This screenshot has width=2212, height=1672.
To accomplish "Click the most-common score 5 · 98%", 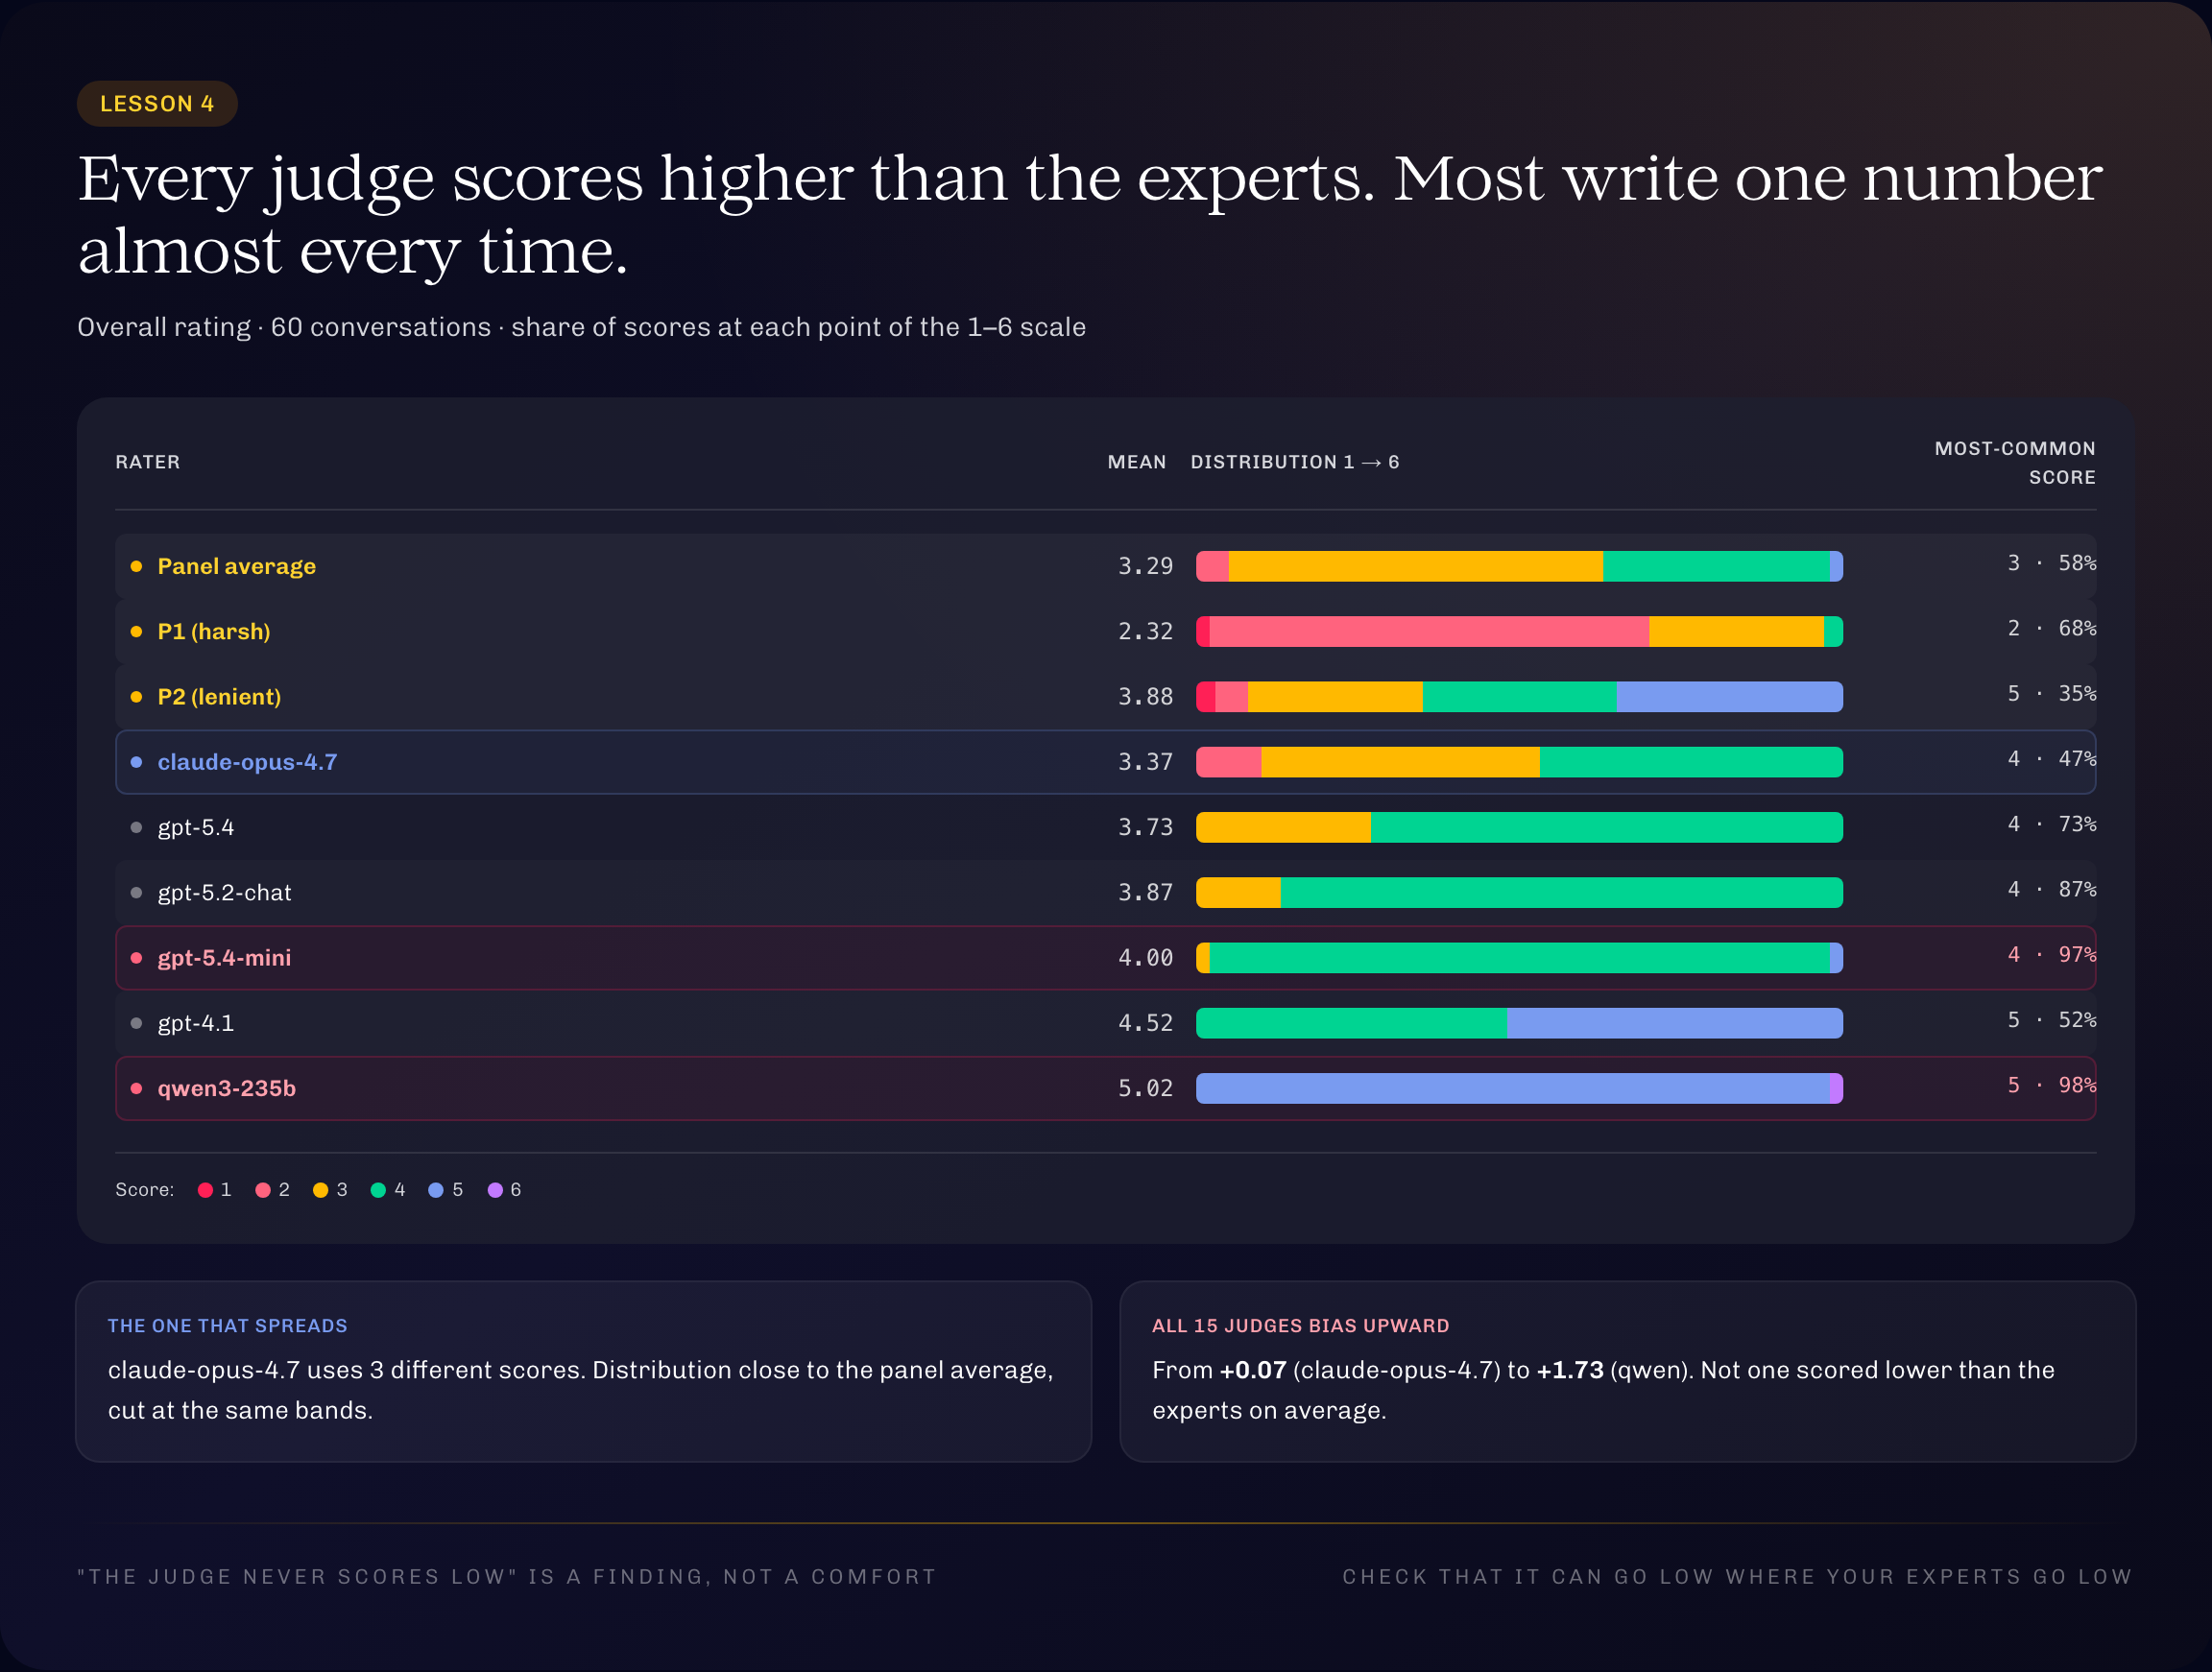I will click(x=2051, y=1085).
